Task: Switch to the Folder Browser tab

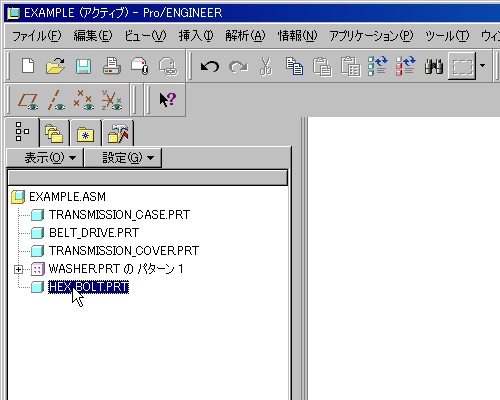Action: coord(54,134)
